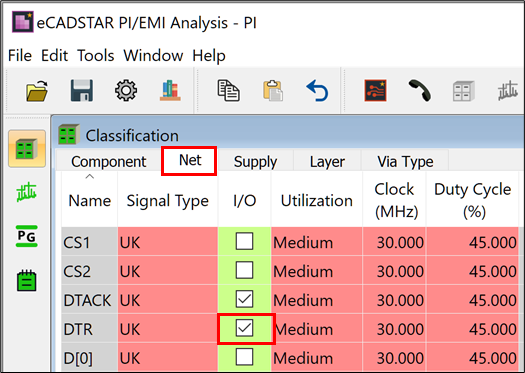Uncheck I/O checkbox for DTACK
Viewport: 525px width, 373px height.
[244, 299]
